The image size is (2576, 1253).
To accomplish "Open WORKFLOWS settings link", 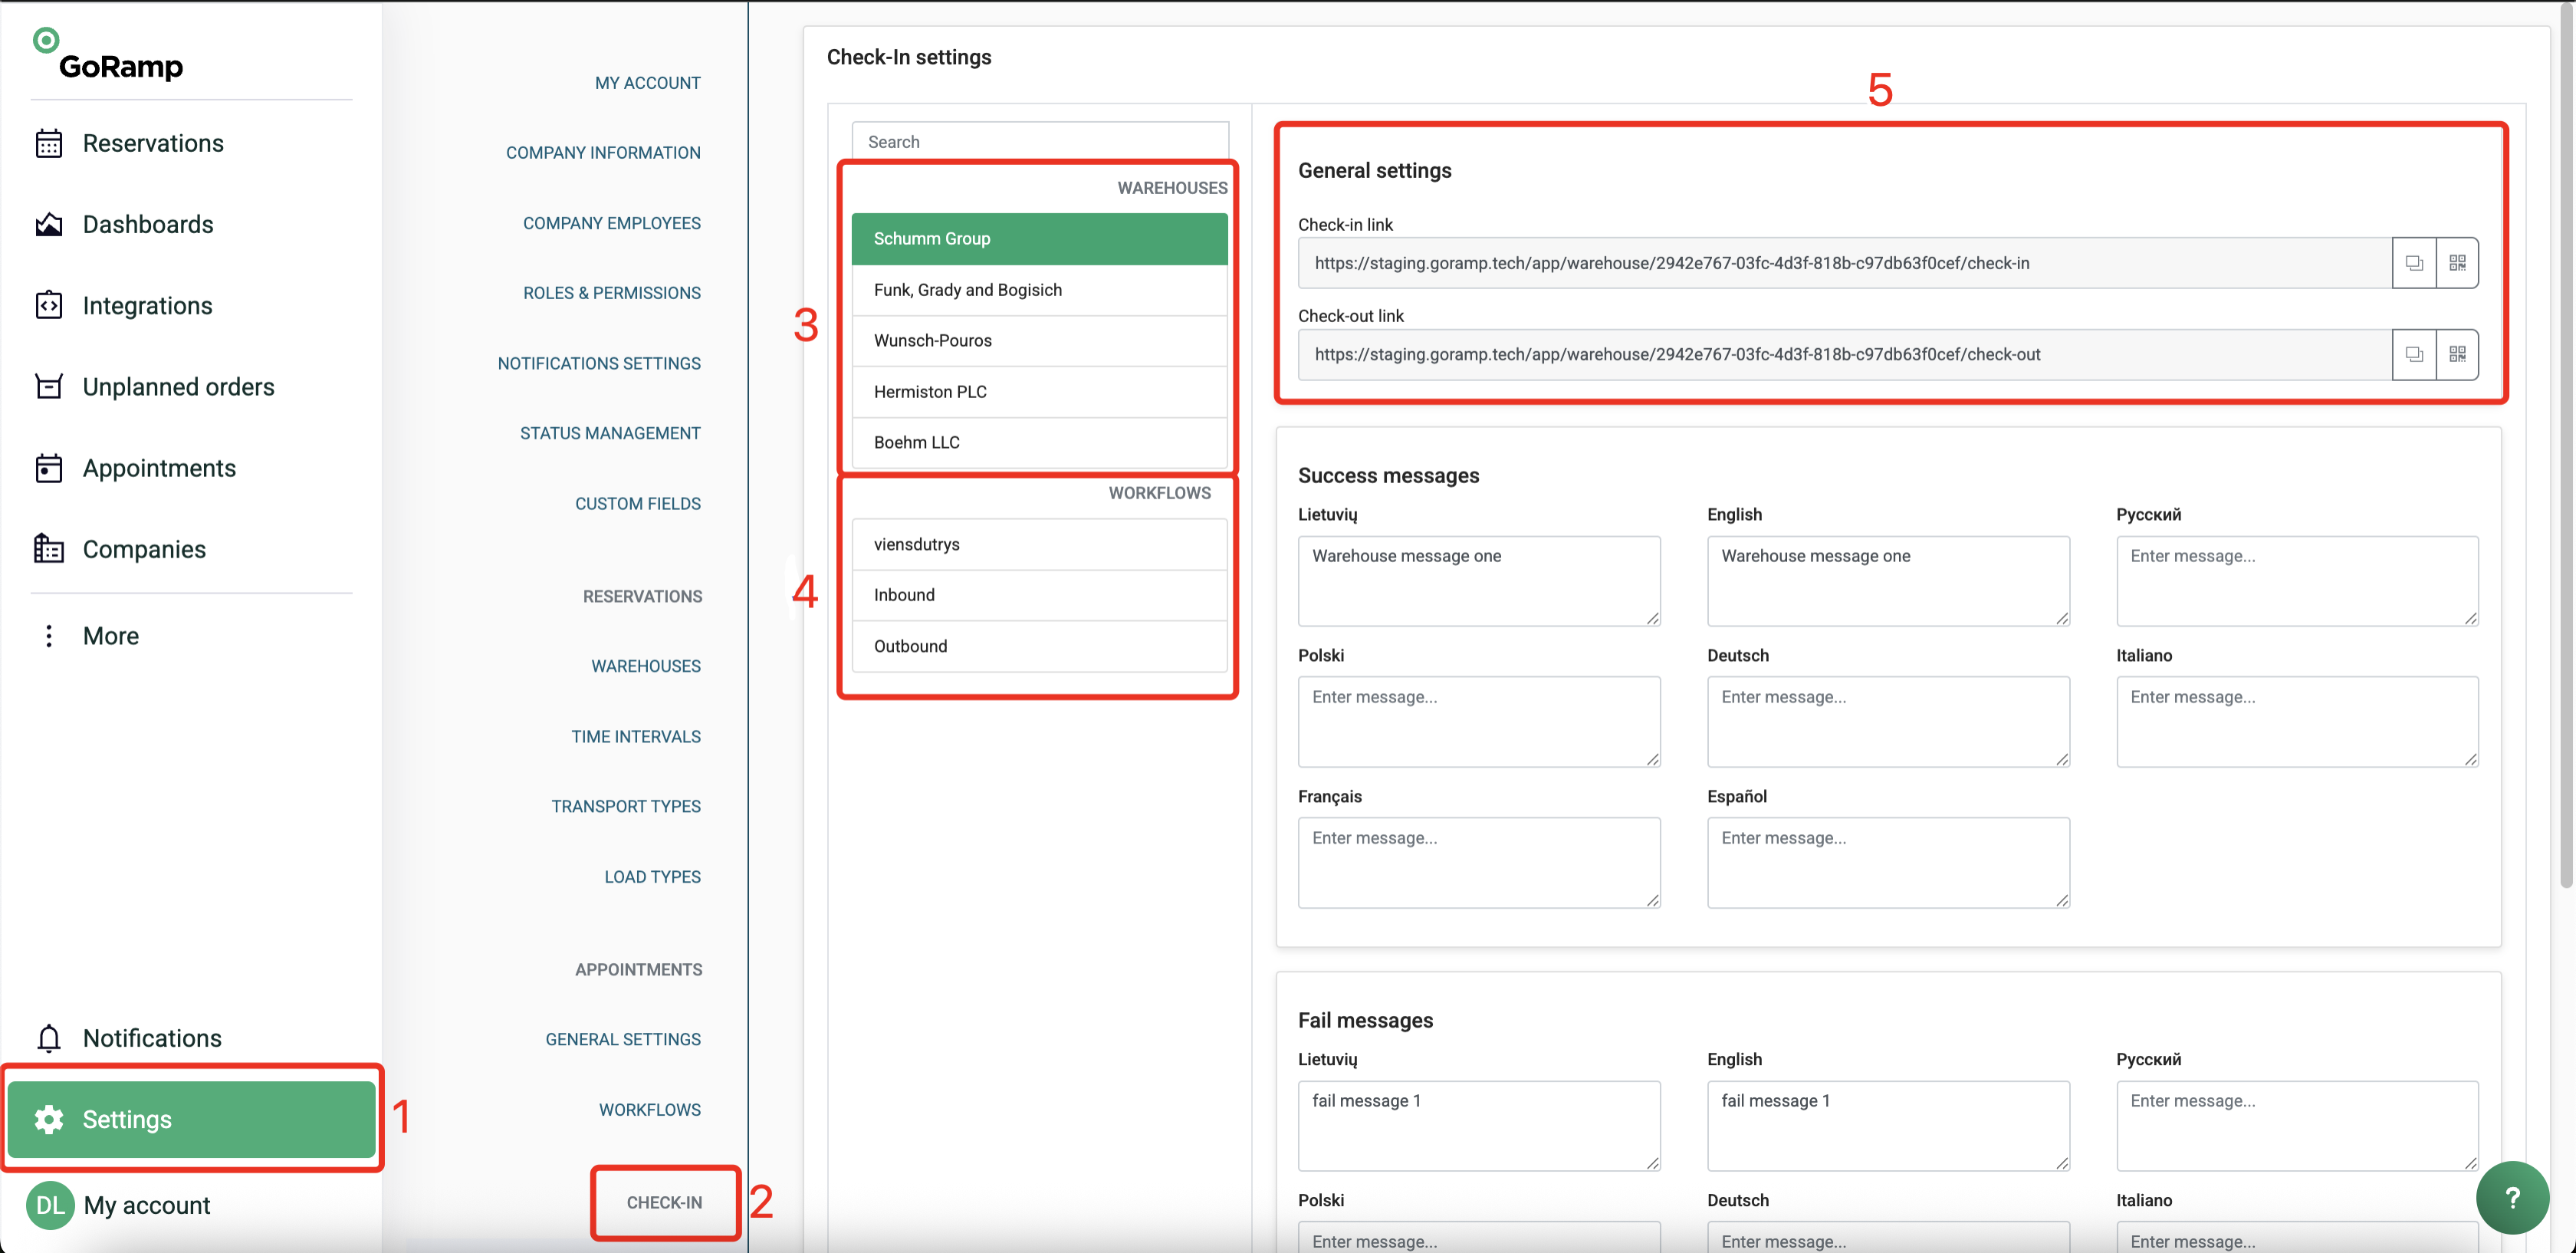I will tap(649, 1110).
